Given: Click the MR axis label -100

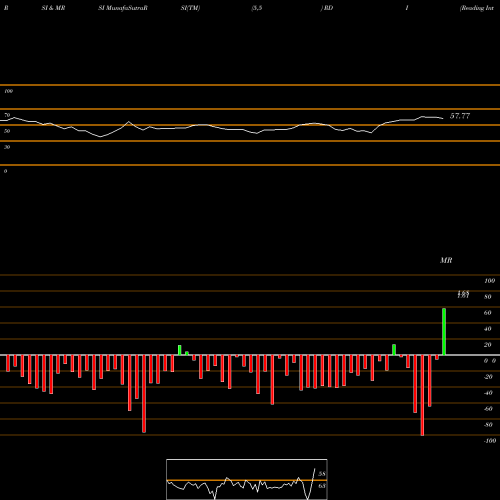Looking at the screenshot, I should coord(490,441).
